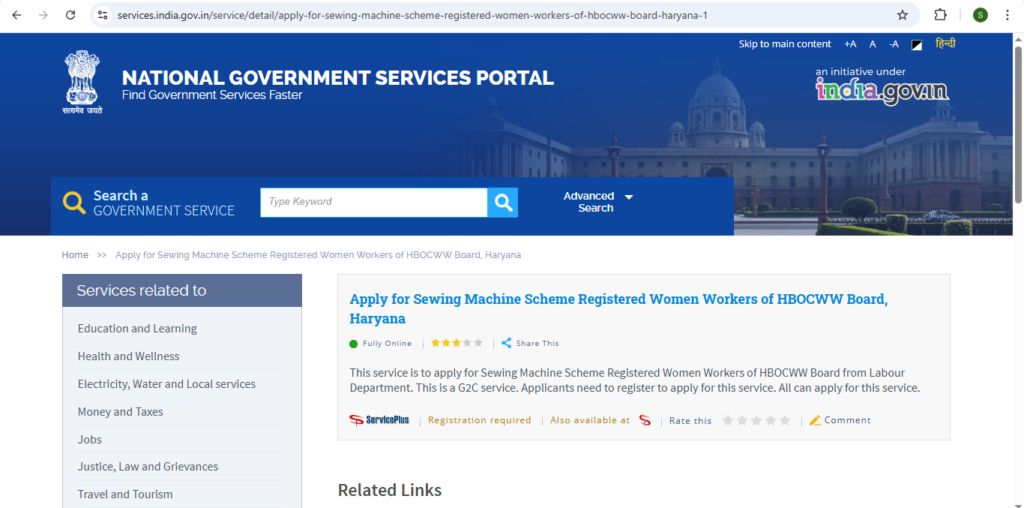Image resolution: width=1024 pixels, height=508 pixels.
Task: Increase font size with +A
Action: tap(850, 44)
